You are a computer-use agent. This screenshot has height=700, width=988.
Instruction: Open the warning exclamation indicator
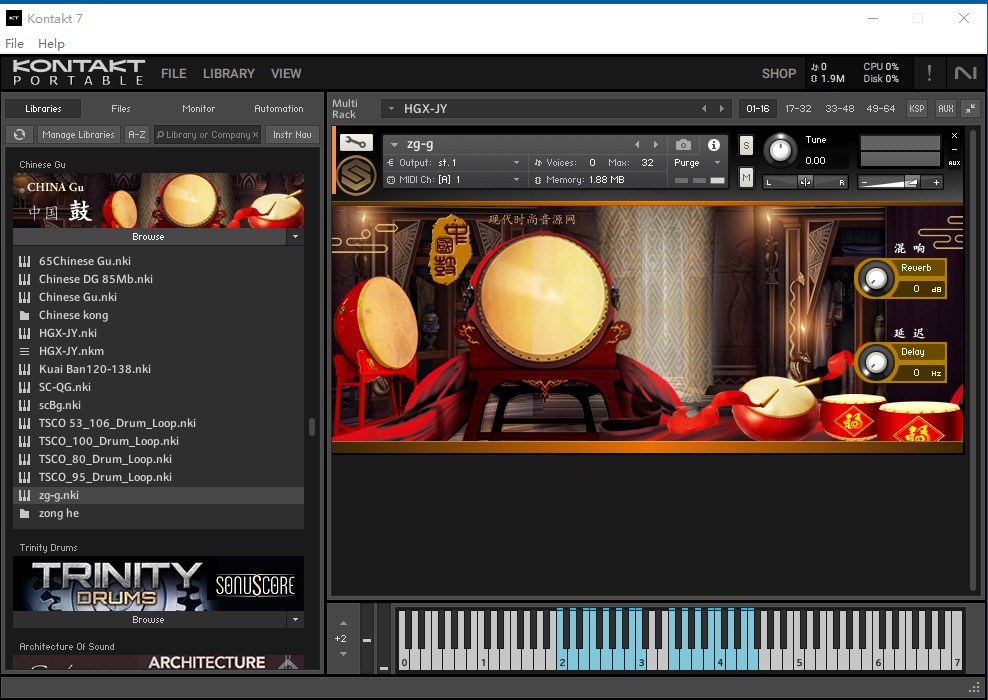click(929, 73)
